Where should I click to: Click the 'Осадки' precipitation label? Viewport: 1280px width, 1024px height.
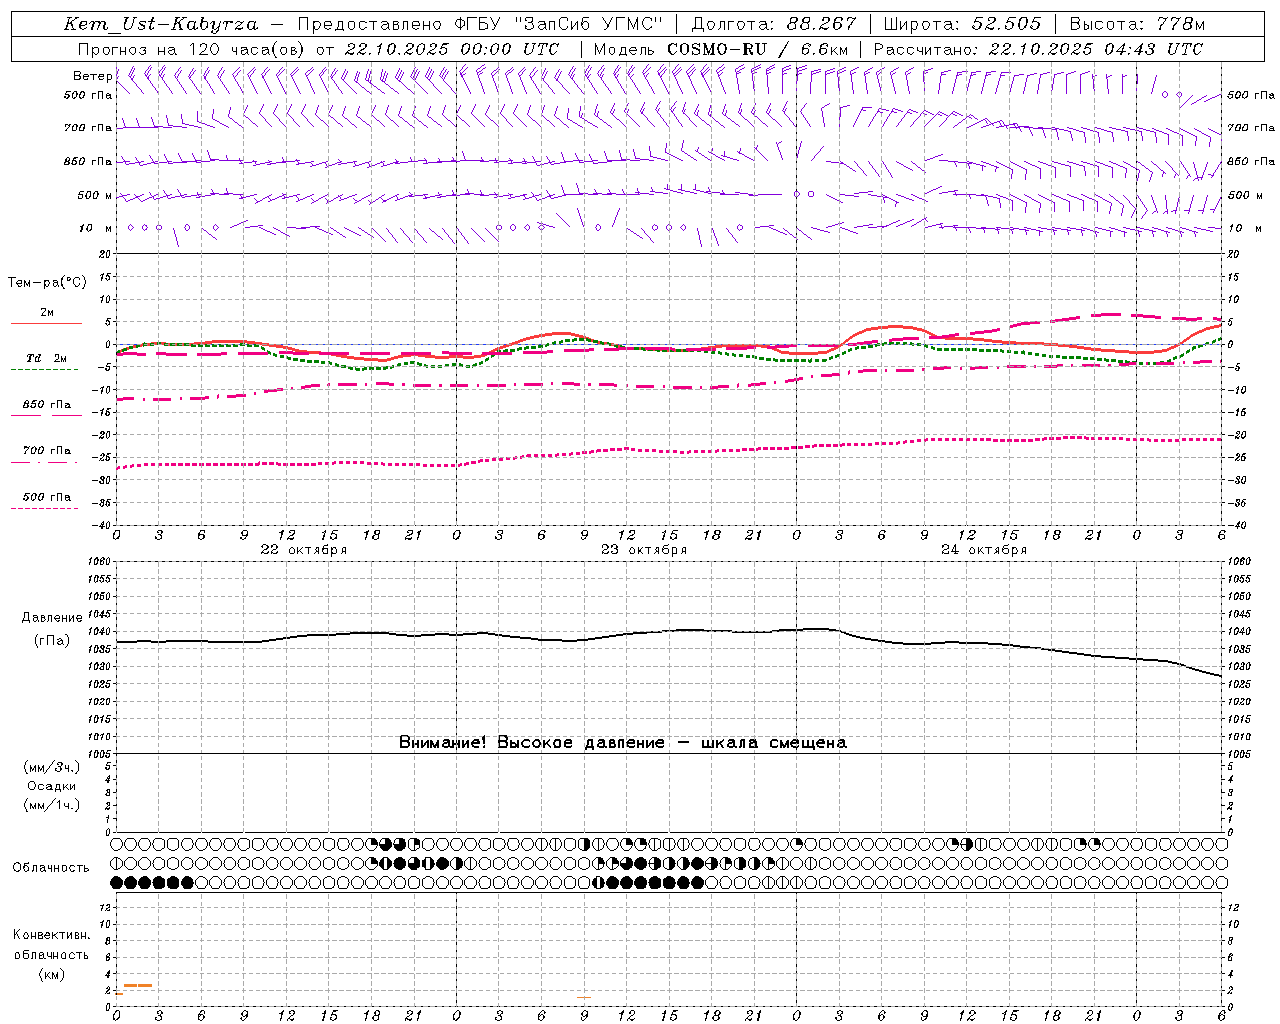[x=52, y=786]
